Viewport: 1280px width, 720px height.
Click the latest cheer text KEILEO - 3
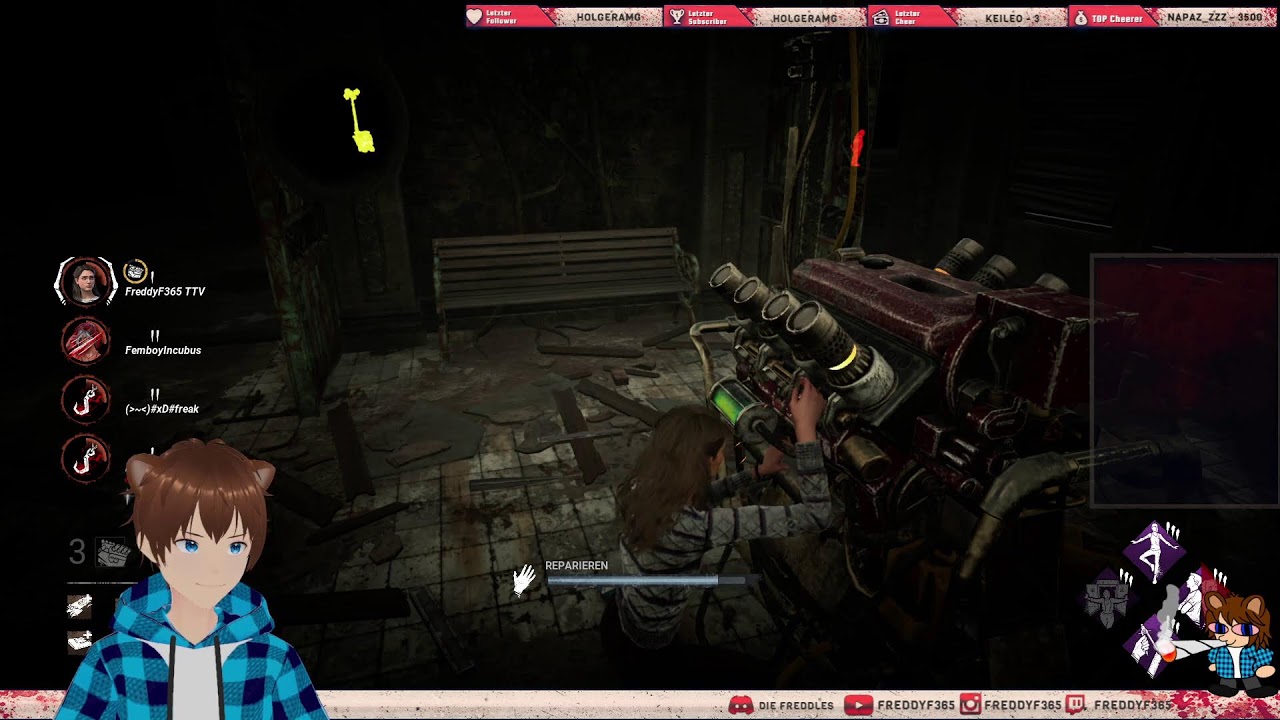(x=1012, y=18)
